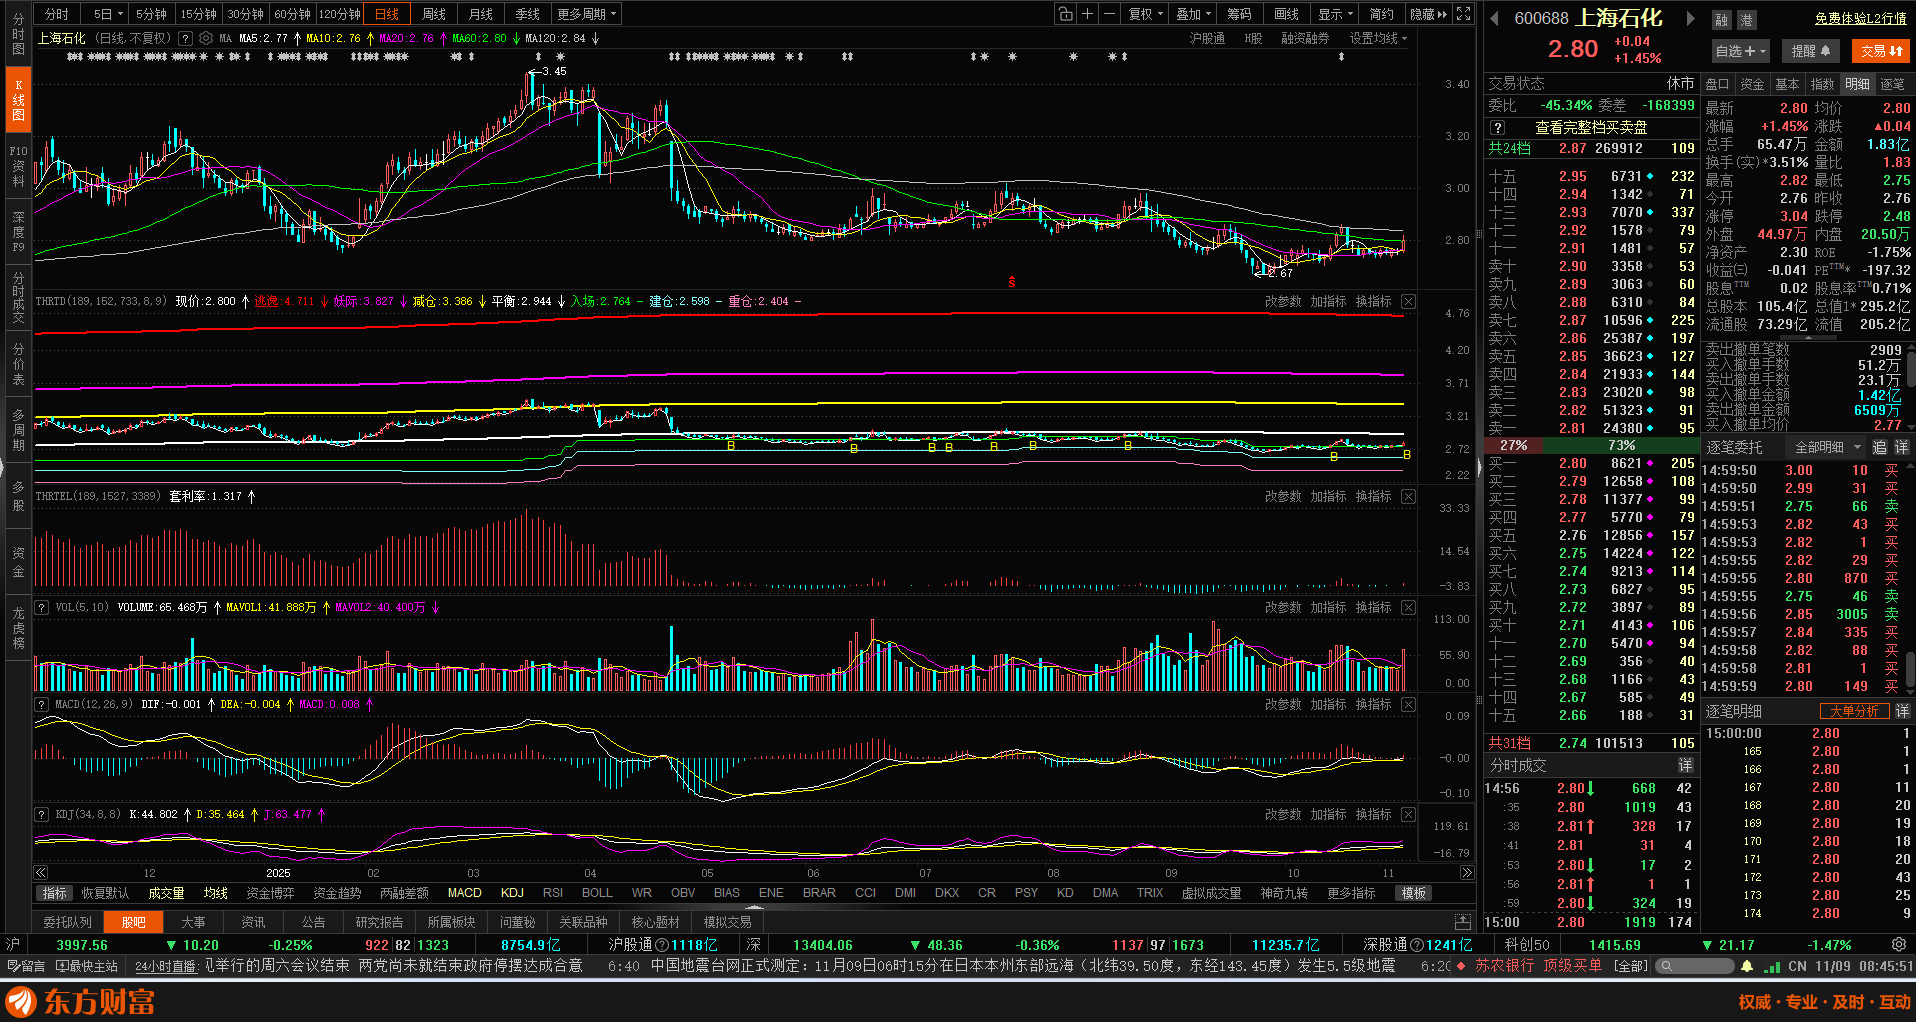The height and width of the screenshot is (1022, 1916).
Task: Click help icon beside 上海石化 chart title
Action: 185,39
